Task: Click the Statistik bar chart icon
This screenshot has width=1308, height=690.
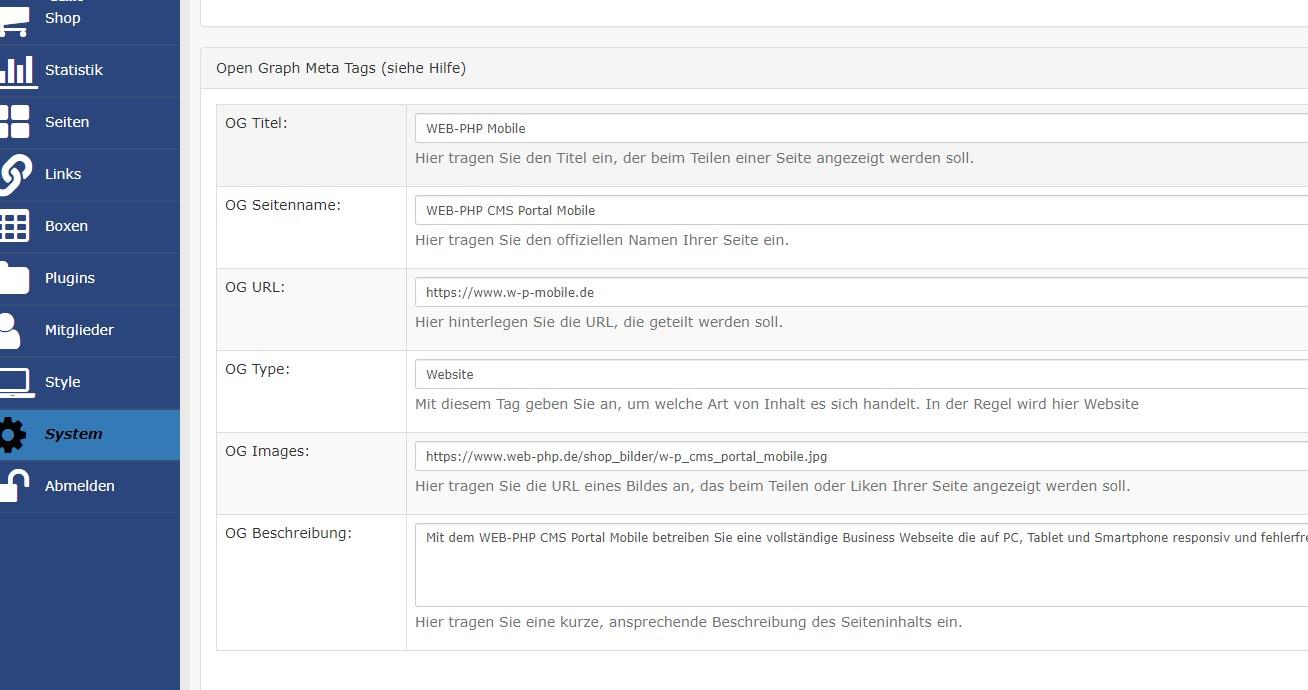Action: coord(16,71)
